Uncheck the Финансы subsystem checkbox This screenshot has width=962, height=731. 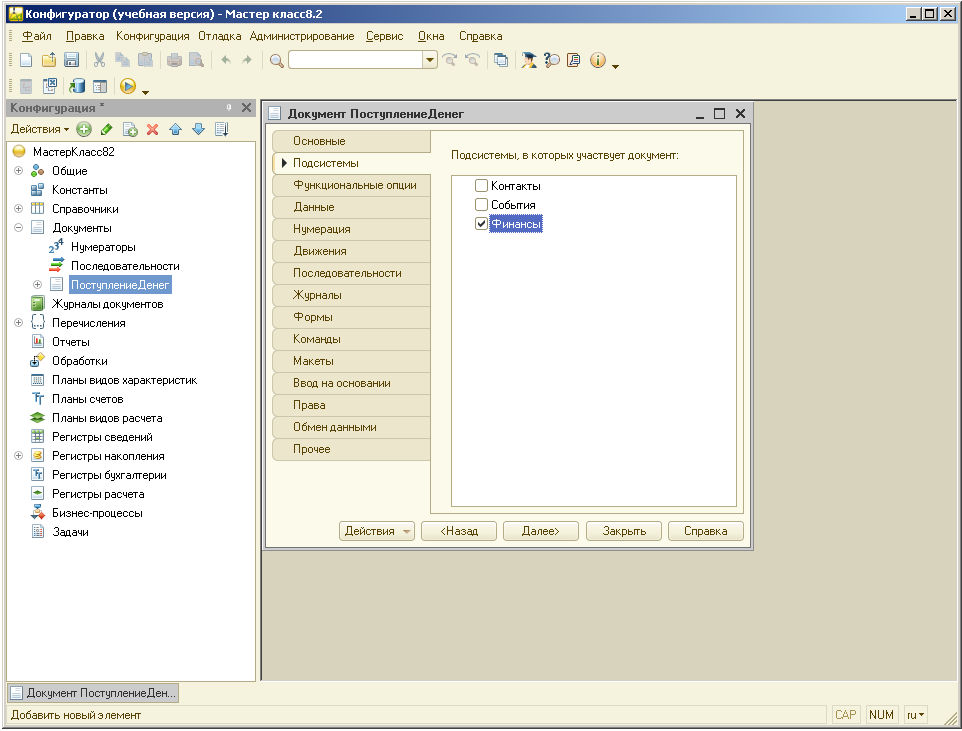pyautogui.click(x=482, y=224)
